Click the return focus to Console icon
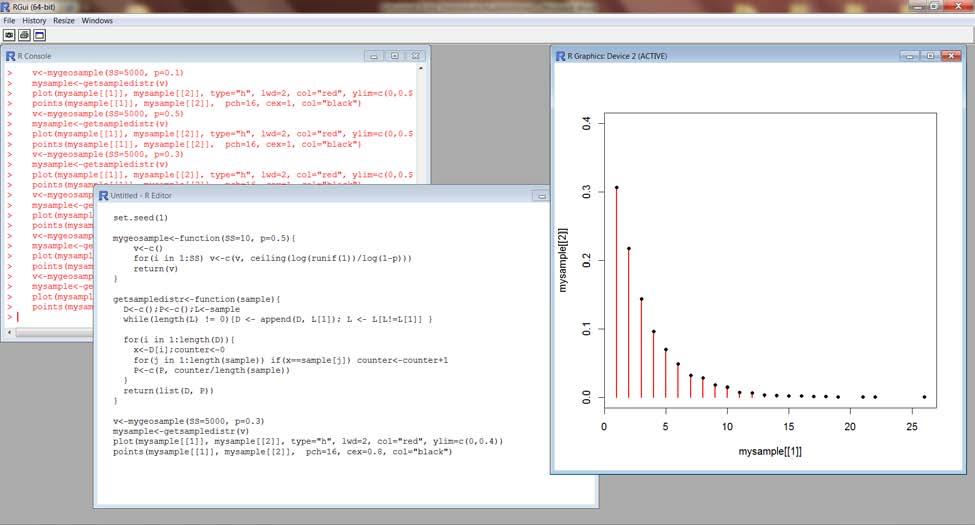Viewport: 975px width, 525px height. click(x=39, y=35)
